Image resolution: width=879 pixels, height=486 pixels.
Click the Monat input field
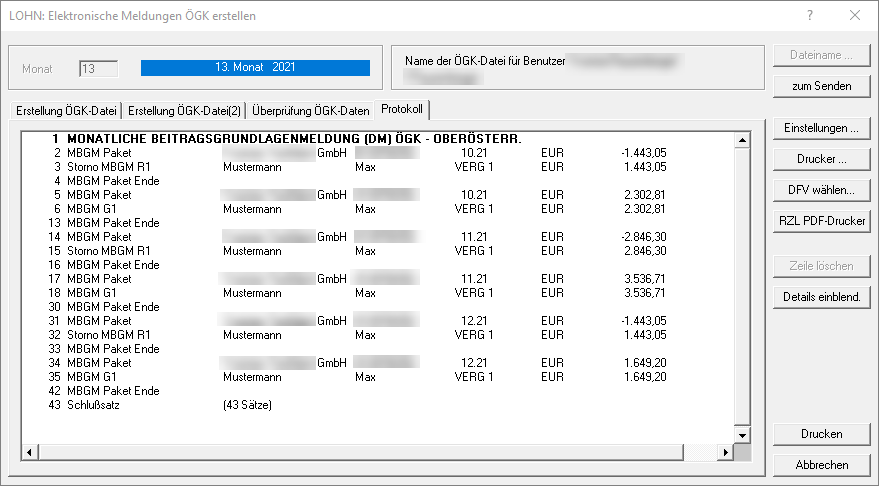pos(99,69)
